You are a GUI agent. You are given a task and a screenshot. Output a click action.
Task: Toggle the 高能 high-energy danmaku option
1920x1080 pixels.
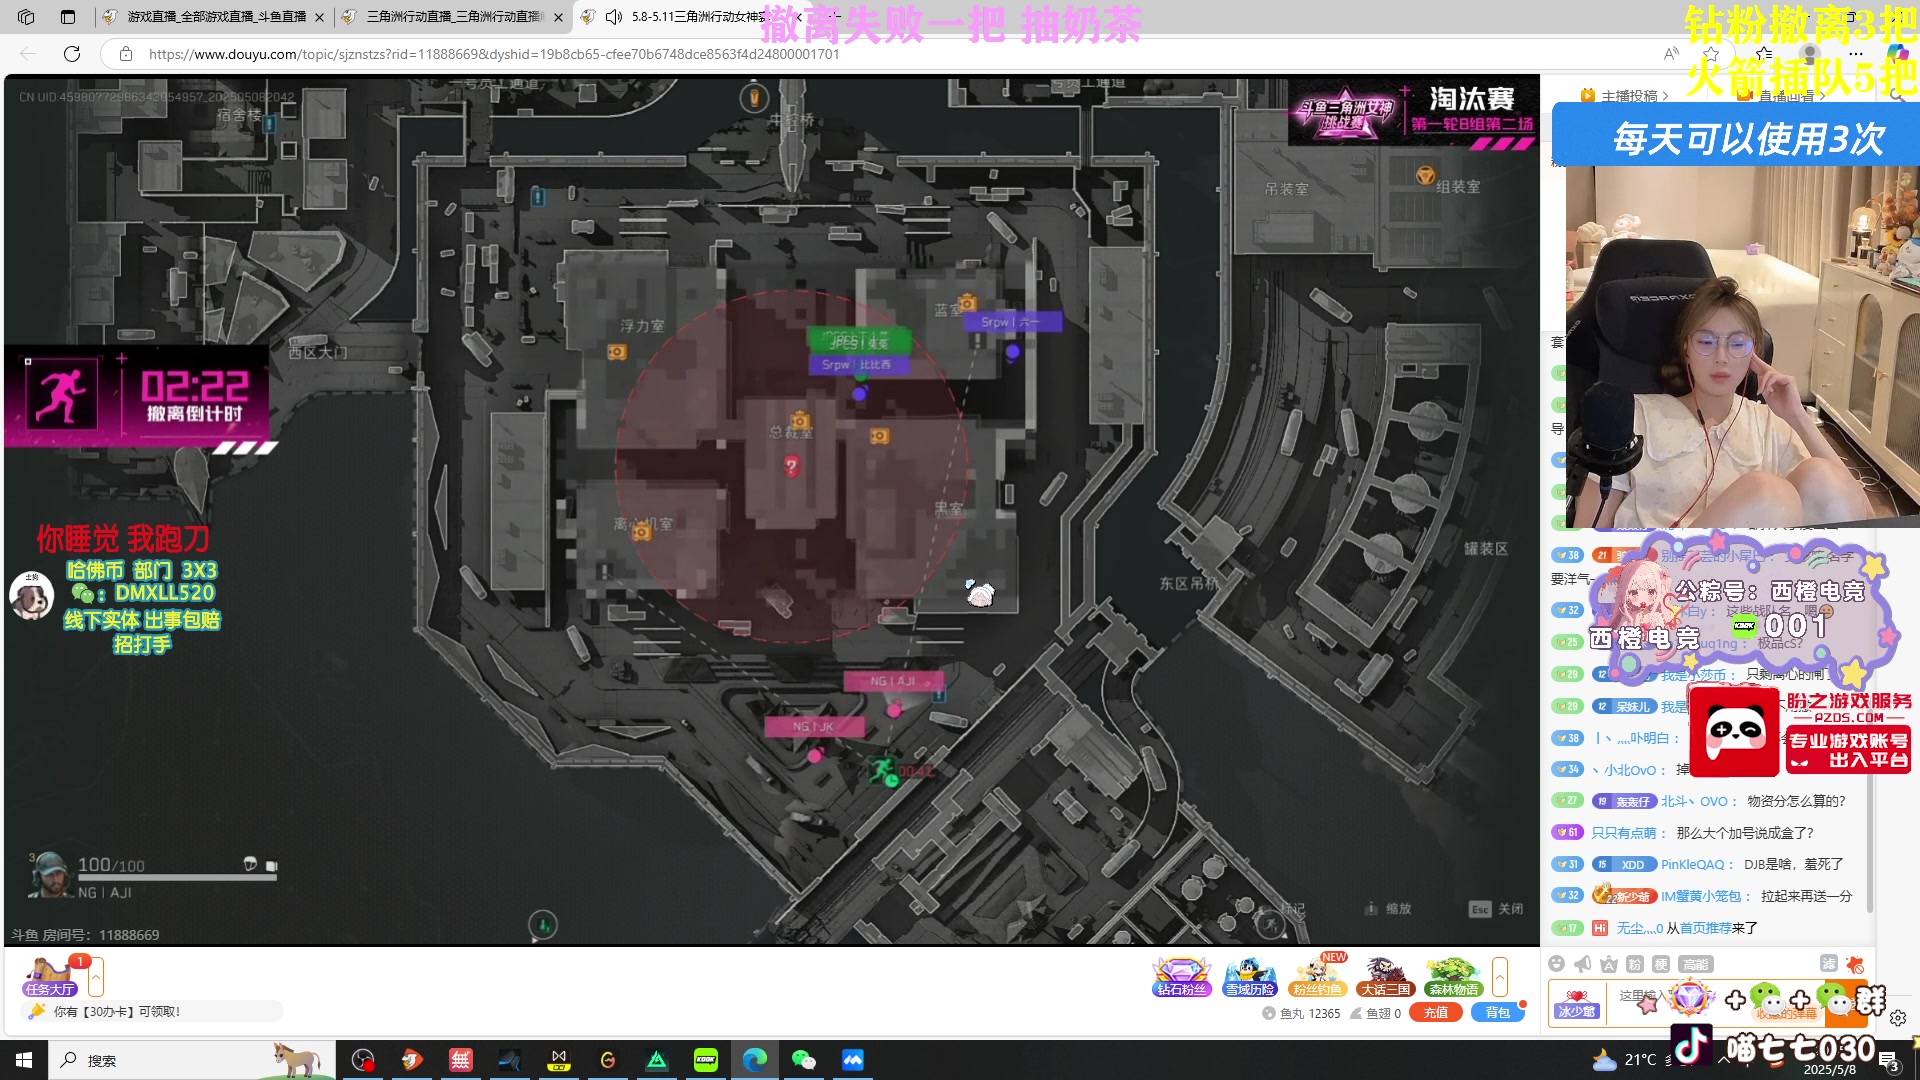(x=1696, y=964)
